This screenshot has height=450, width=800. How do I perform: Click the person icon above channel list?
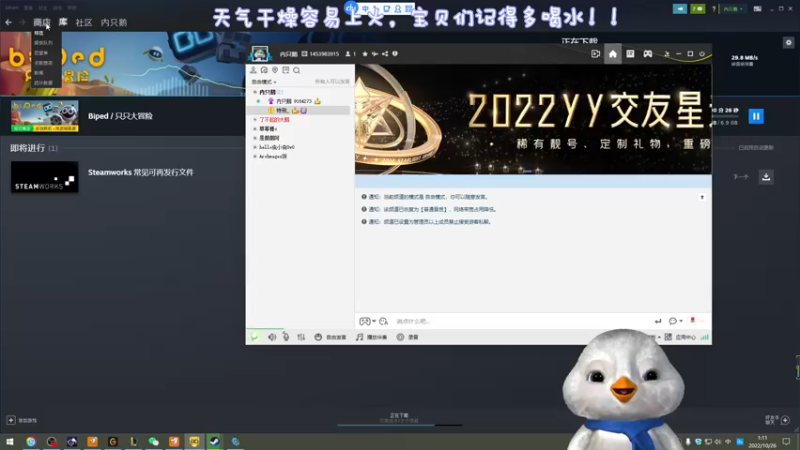pyautogui.click(x=253, y=70)
